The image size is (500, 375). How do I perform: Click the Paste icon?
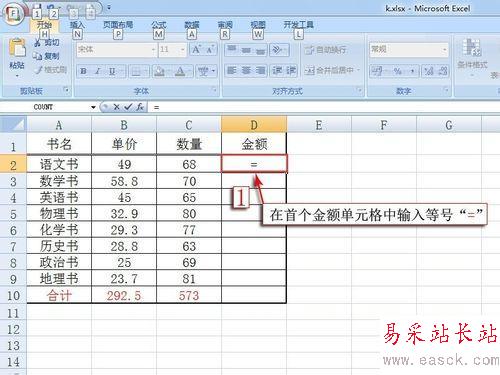point(17,48)
